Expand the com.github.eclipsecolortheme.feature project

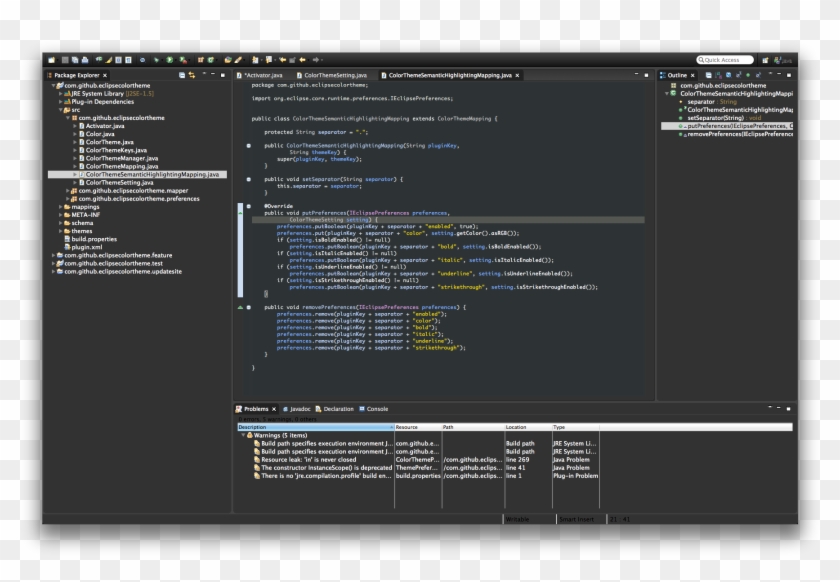click(x=54, y=255)
